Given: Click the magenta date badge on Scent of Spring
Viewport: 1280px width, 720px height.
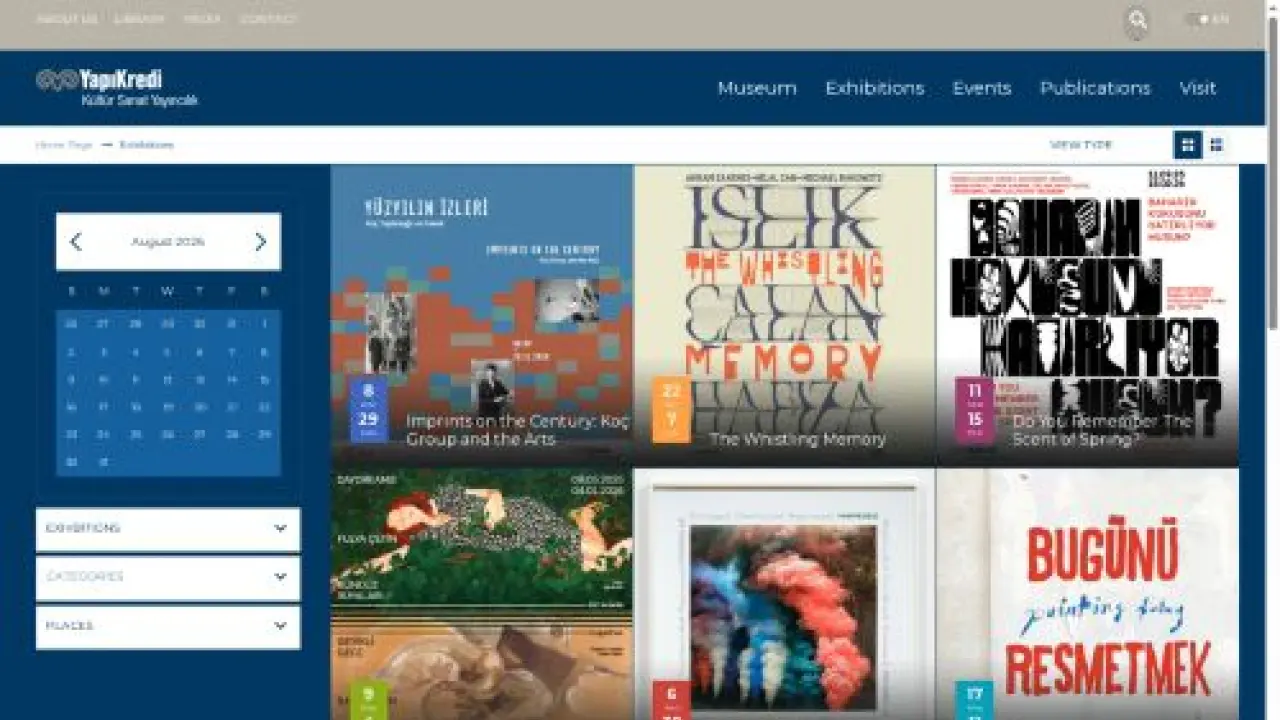Looking at the screenshot, I should tap(975, 409).
